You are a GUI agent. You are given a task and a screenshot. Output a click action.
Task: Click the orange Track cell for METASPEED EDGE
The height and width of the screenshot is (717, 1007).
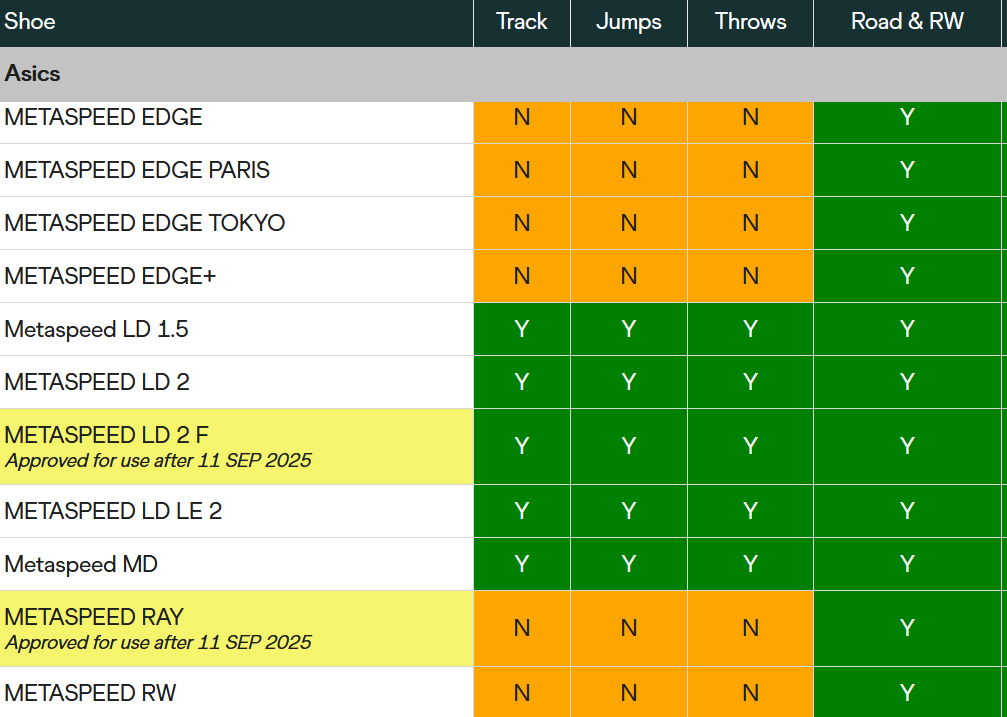tap(521, 117)
